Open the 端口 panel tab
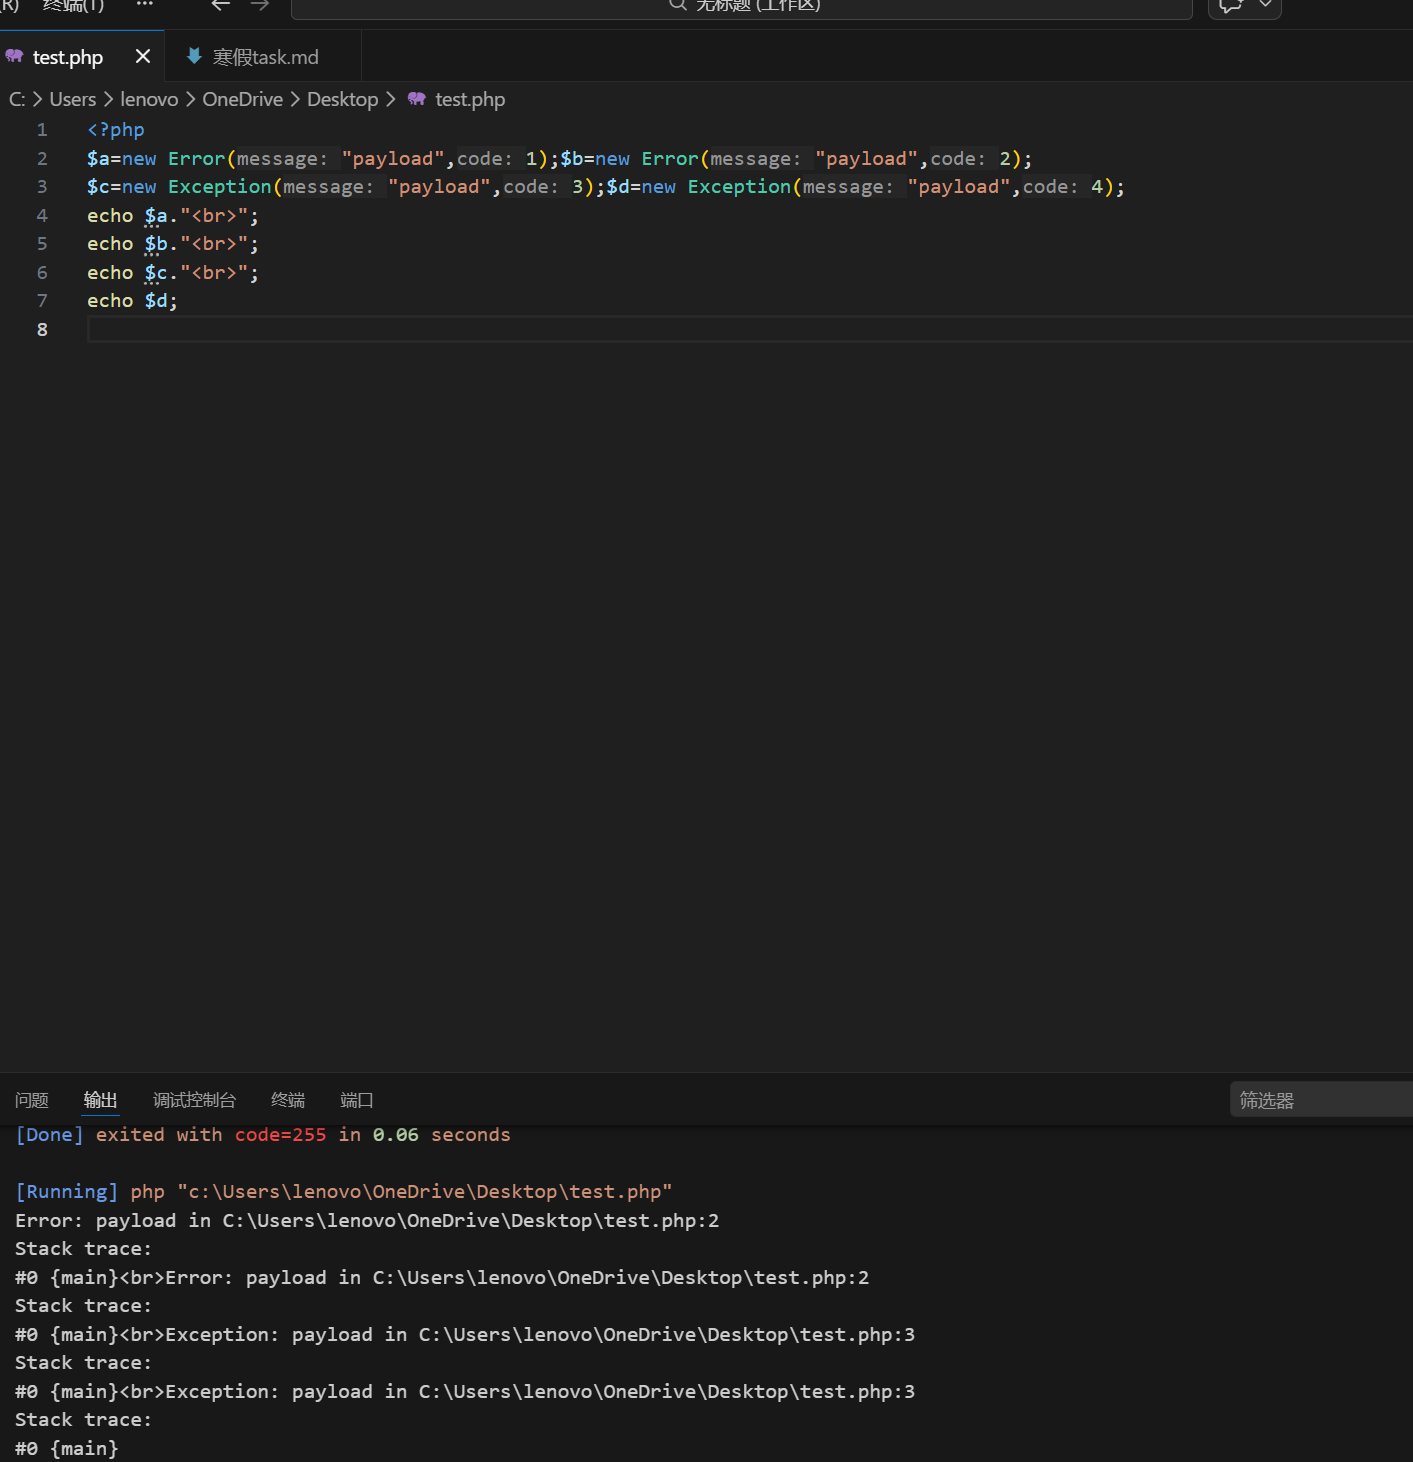 (357, 1100)
